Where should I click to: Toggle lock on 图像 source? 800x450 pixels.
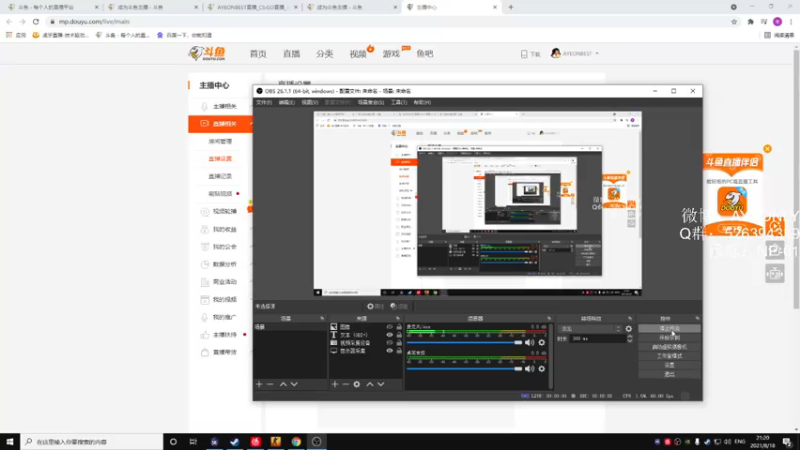click(399, 327)
